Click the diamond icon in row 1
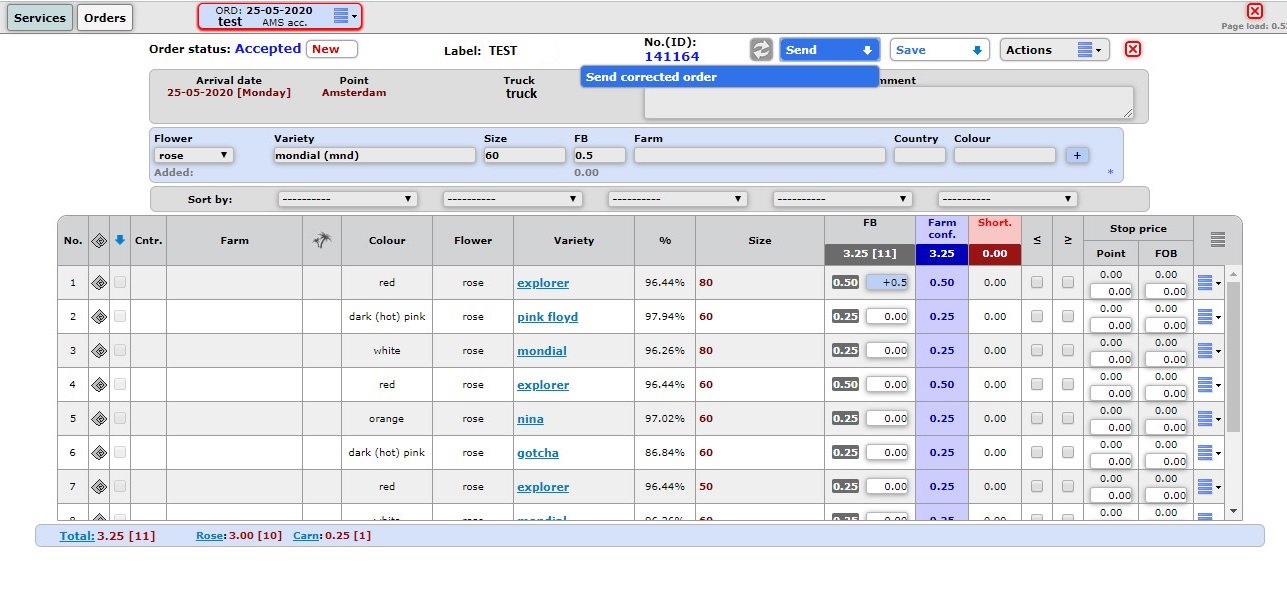The image size is (1287, 600). [x=99, y=283]
